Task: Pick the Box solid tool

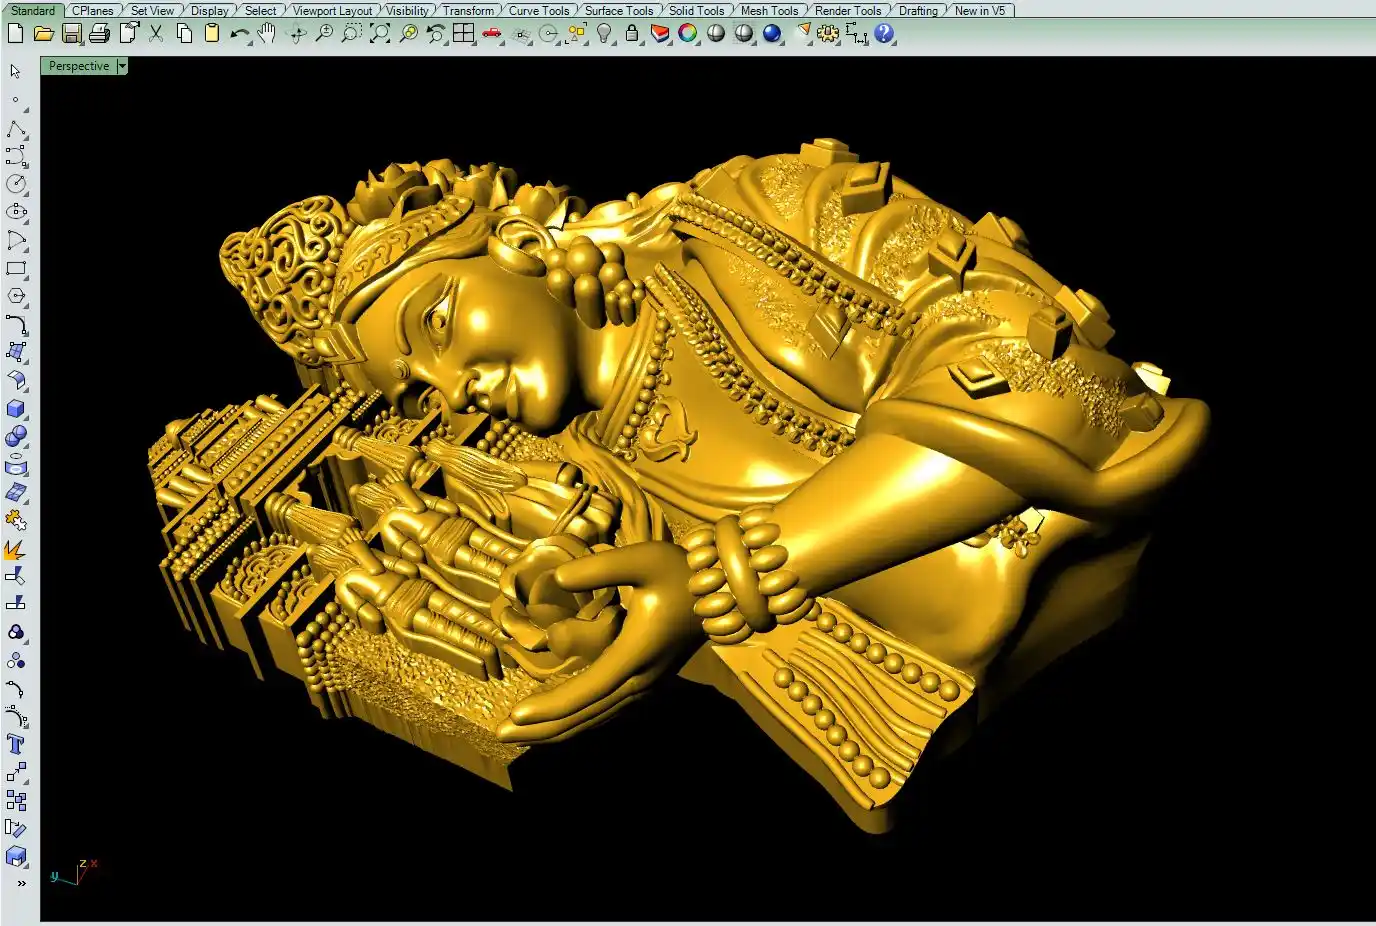Action: [x=15, y=409]
